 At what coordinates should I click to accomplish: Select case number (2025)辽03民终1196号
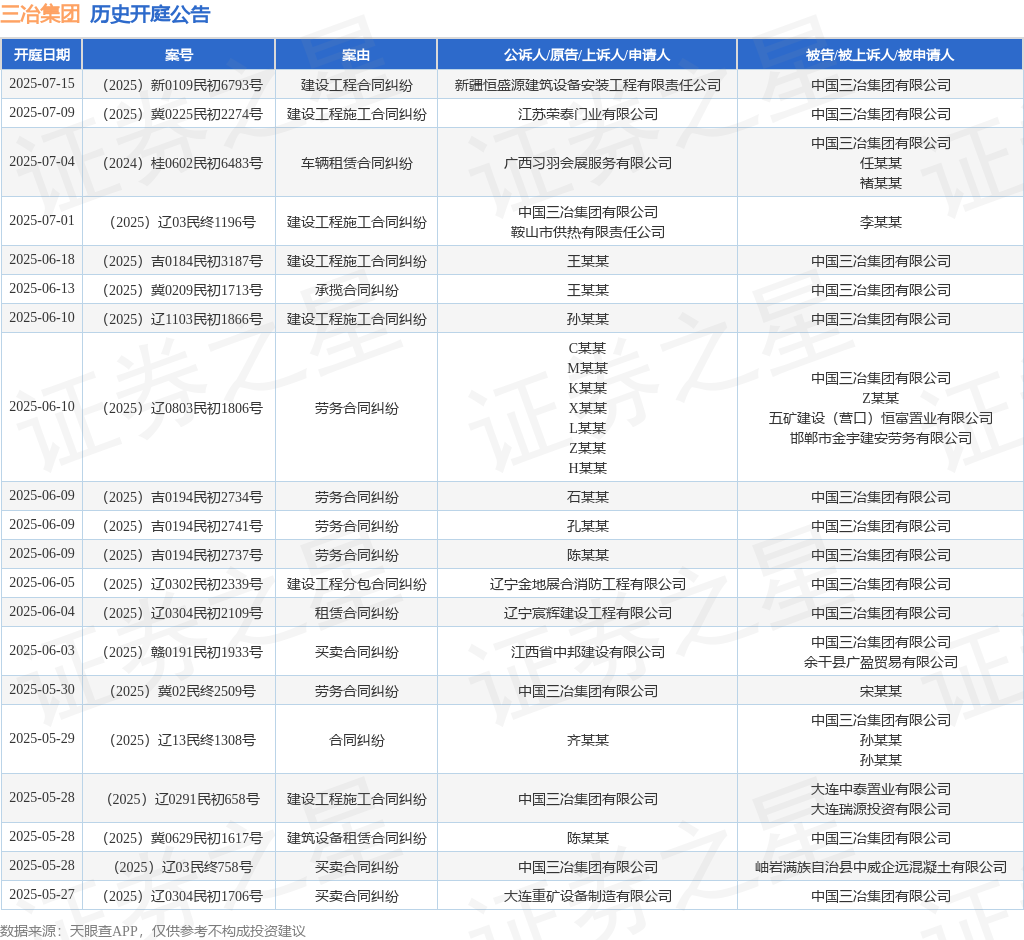point(179,222)
